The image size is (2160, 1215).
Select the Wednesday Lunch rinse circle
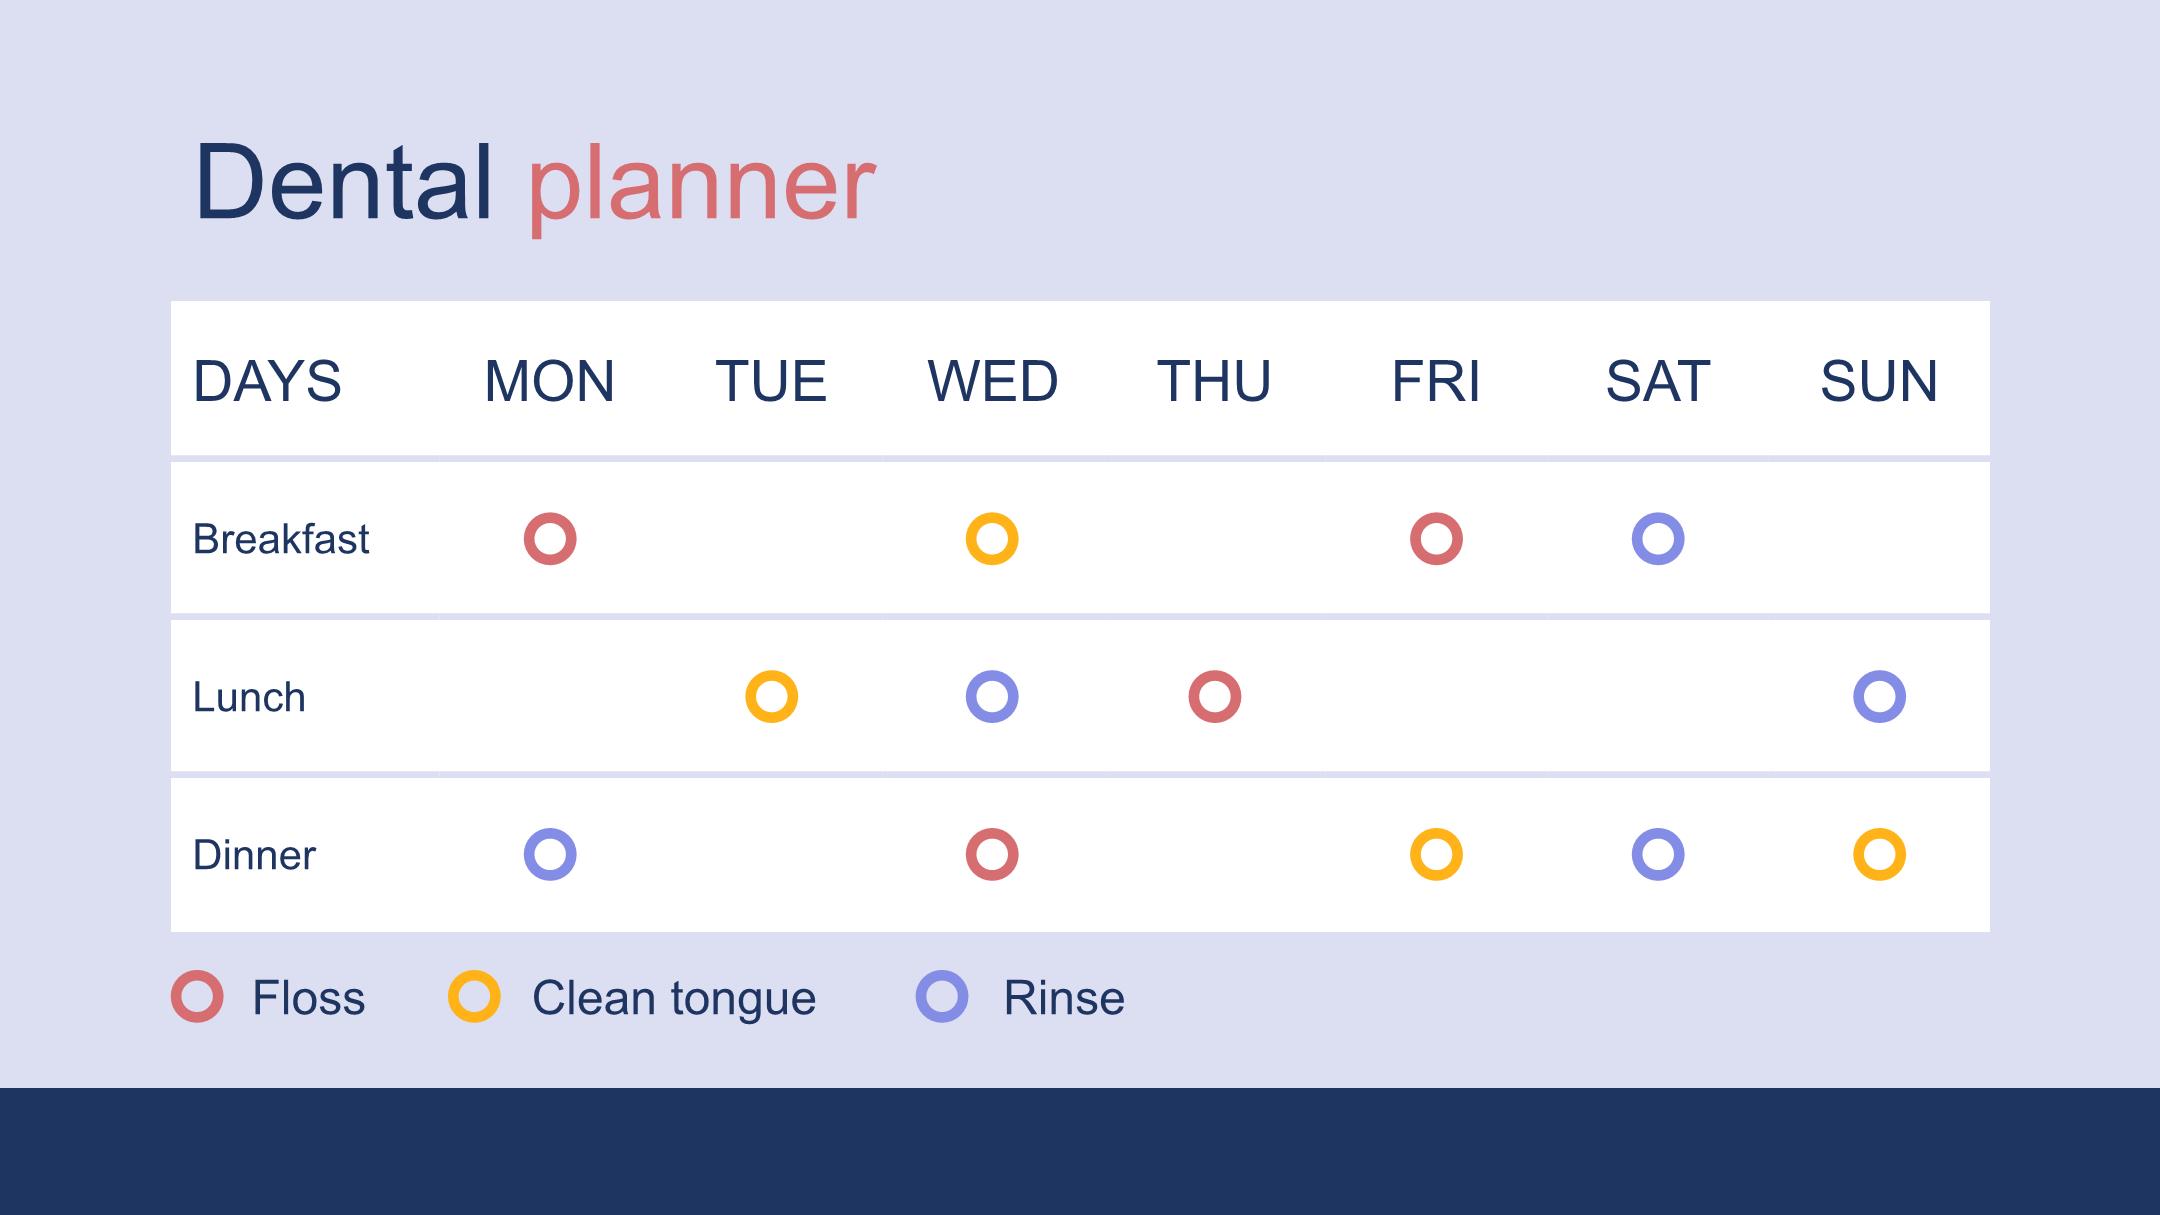tap(992, 696)
